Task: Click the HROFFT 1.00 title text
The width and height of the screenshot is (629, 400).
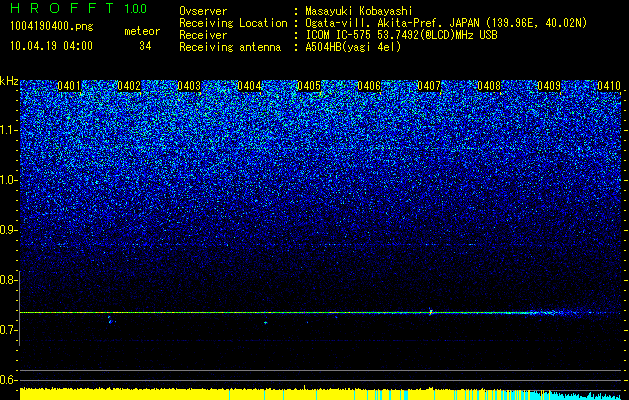Action: [79, 8]
